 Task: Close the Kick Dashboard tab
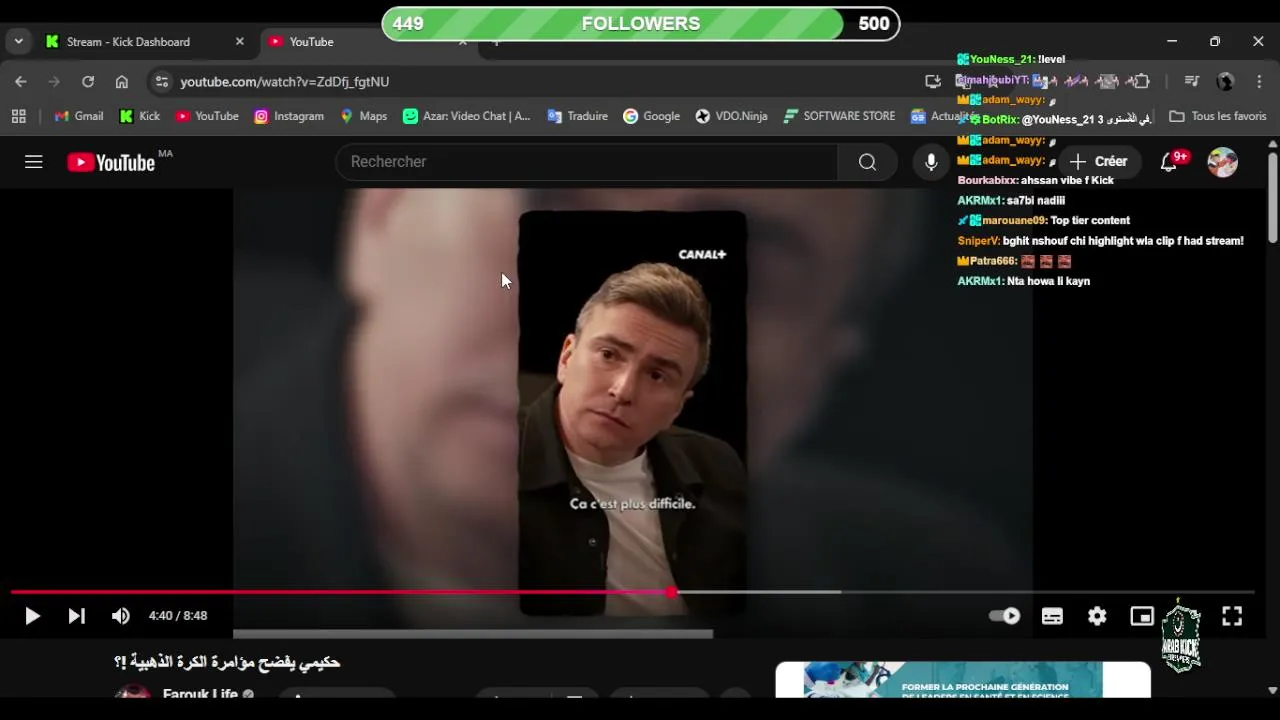point(239,41)
